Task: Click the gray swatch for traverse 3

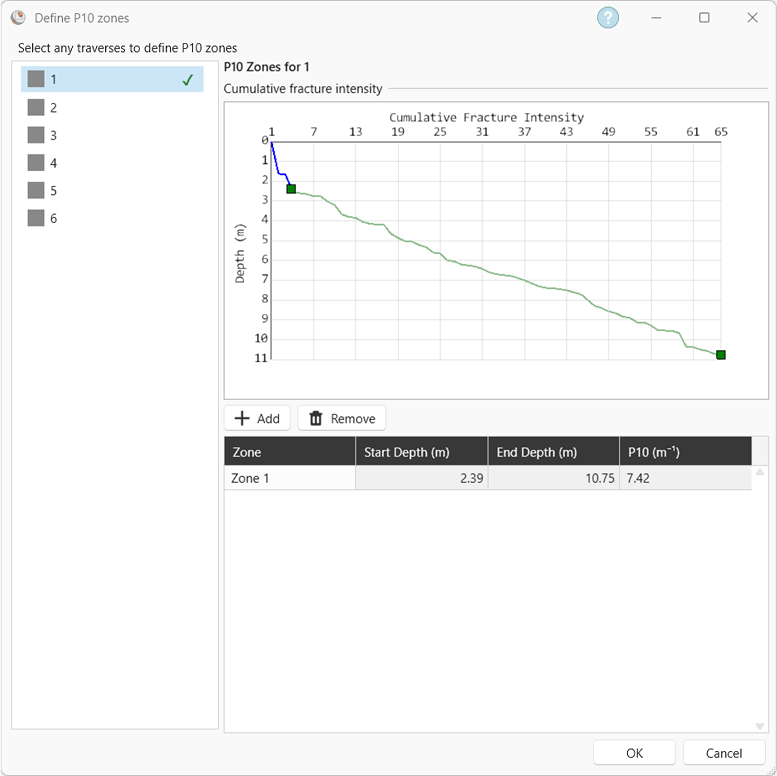Action: (36, 135)
